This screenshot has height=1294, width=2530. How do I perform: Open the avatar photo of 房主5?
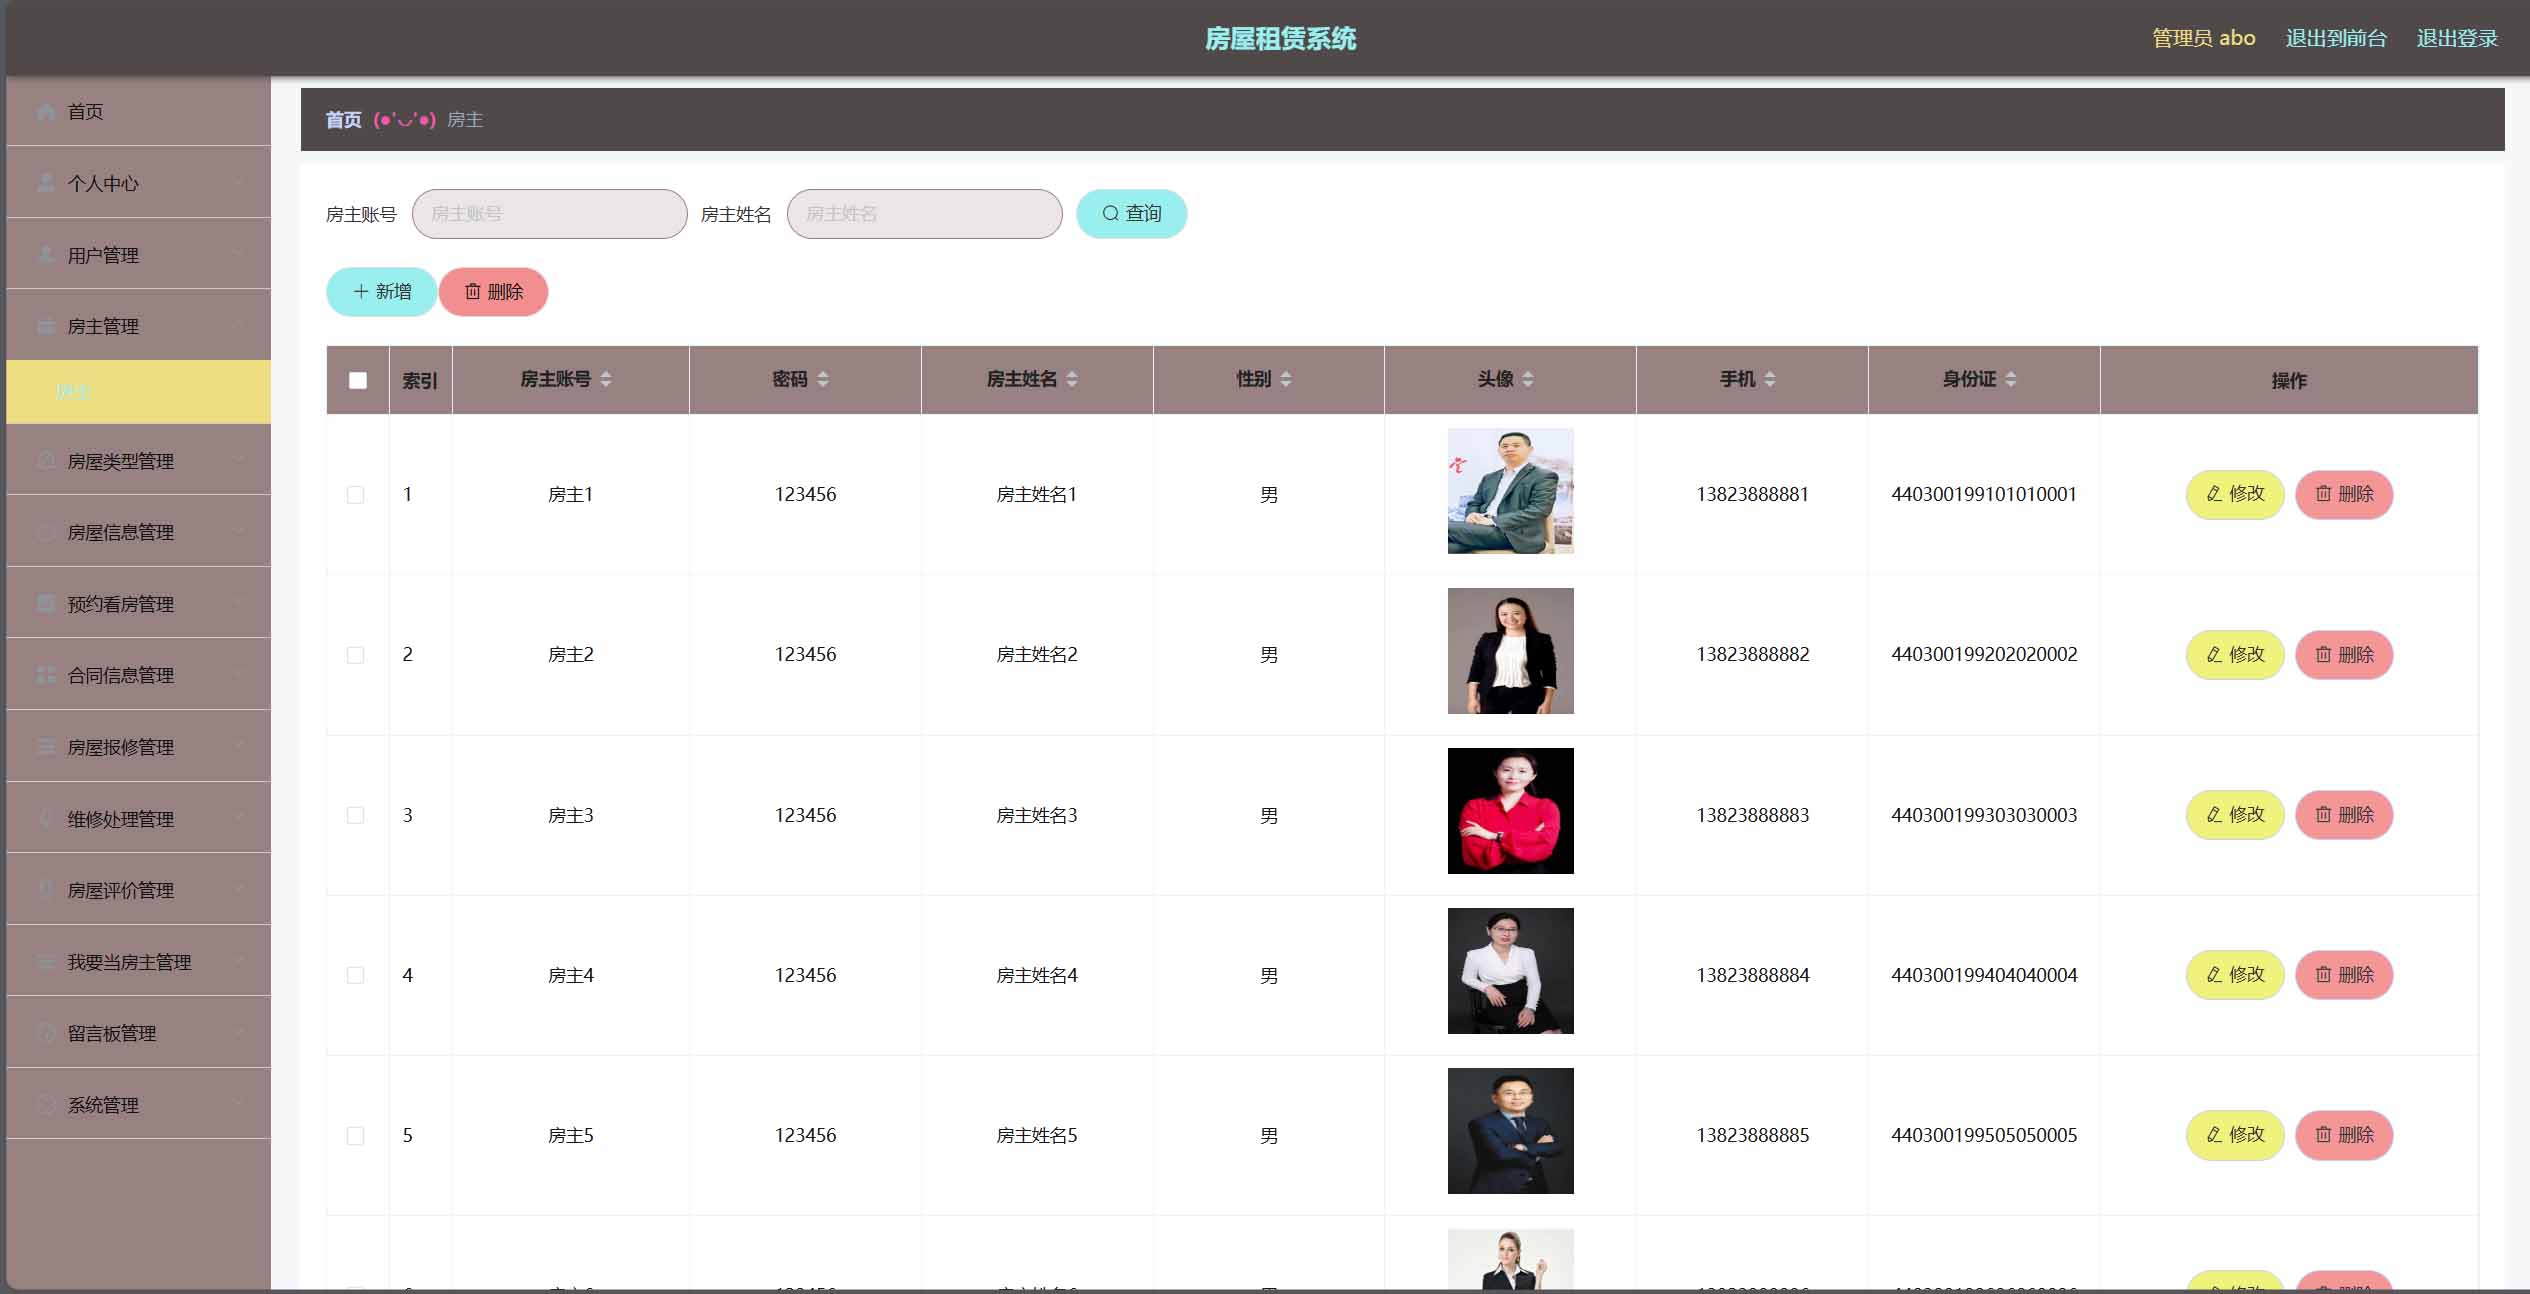tap(1510, 1131)
